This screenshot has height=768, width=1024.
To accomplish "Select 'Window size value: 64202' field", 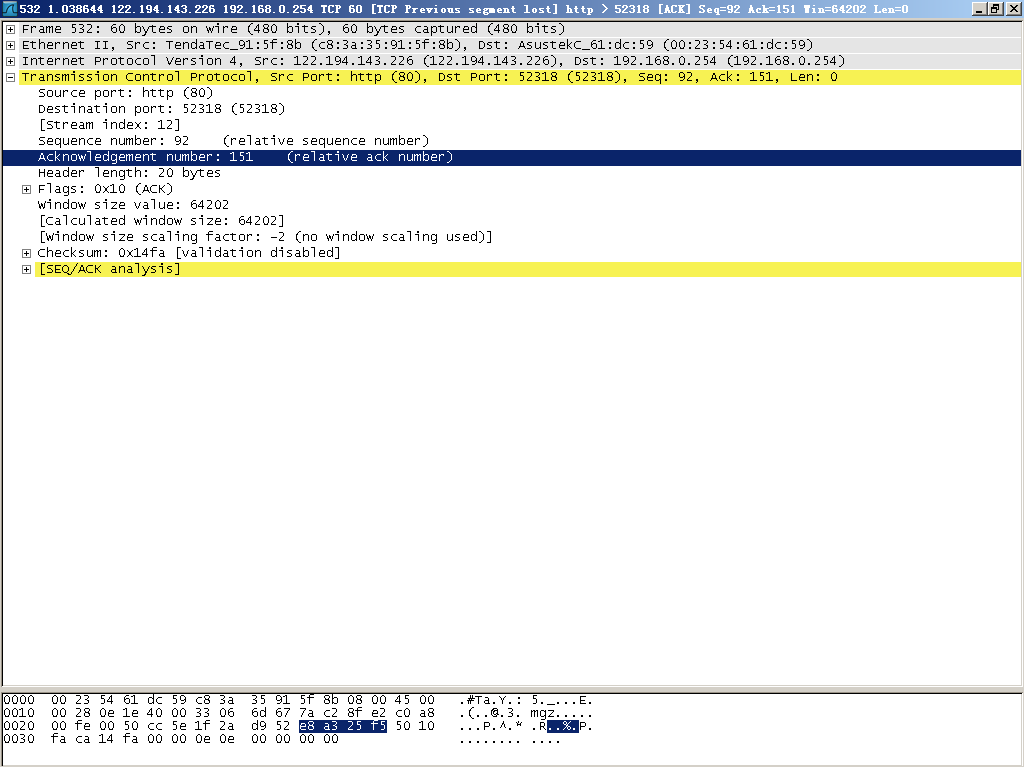I will click(x=133, y=205).
